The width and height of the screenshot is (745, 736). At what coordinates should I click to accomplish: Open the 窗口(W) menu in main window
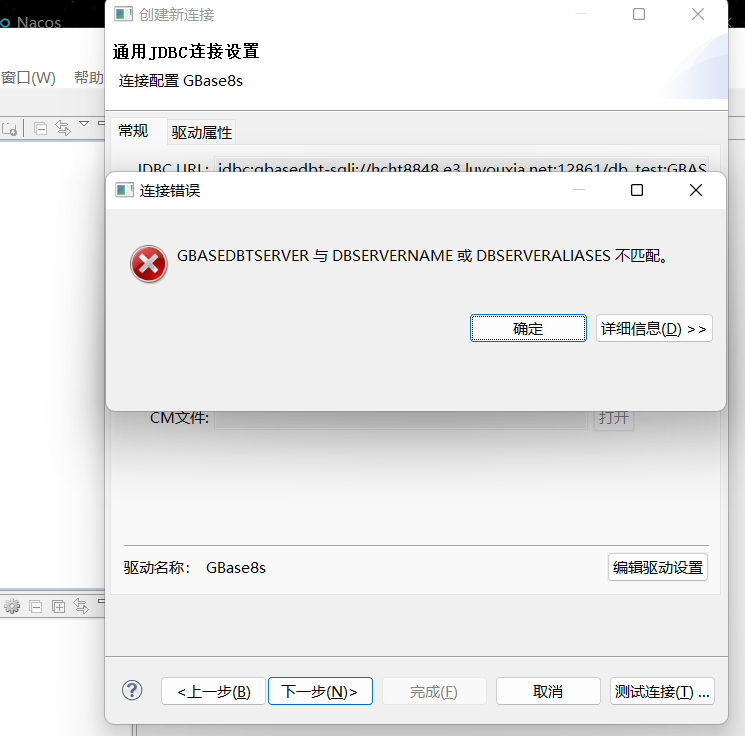[x=29, y=77]
